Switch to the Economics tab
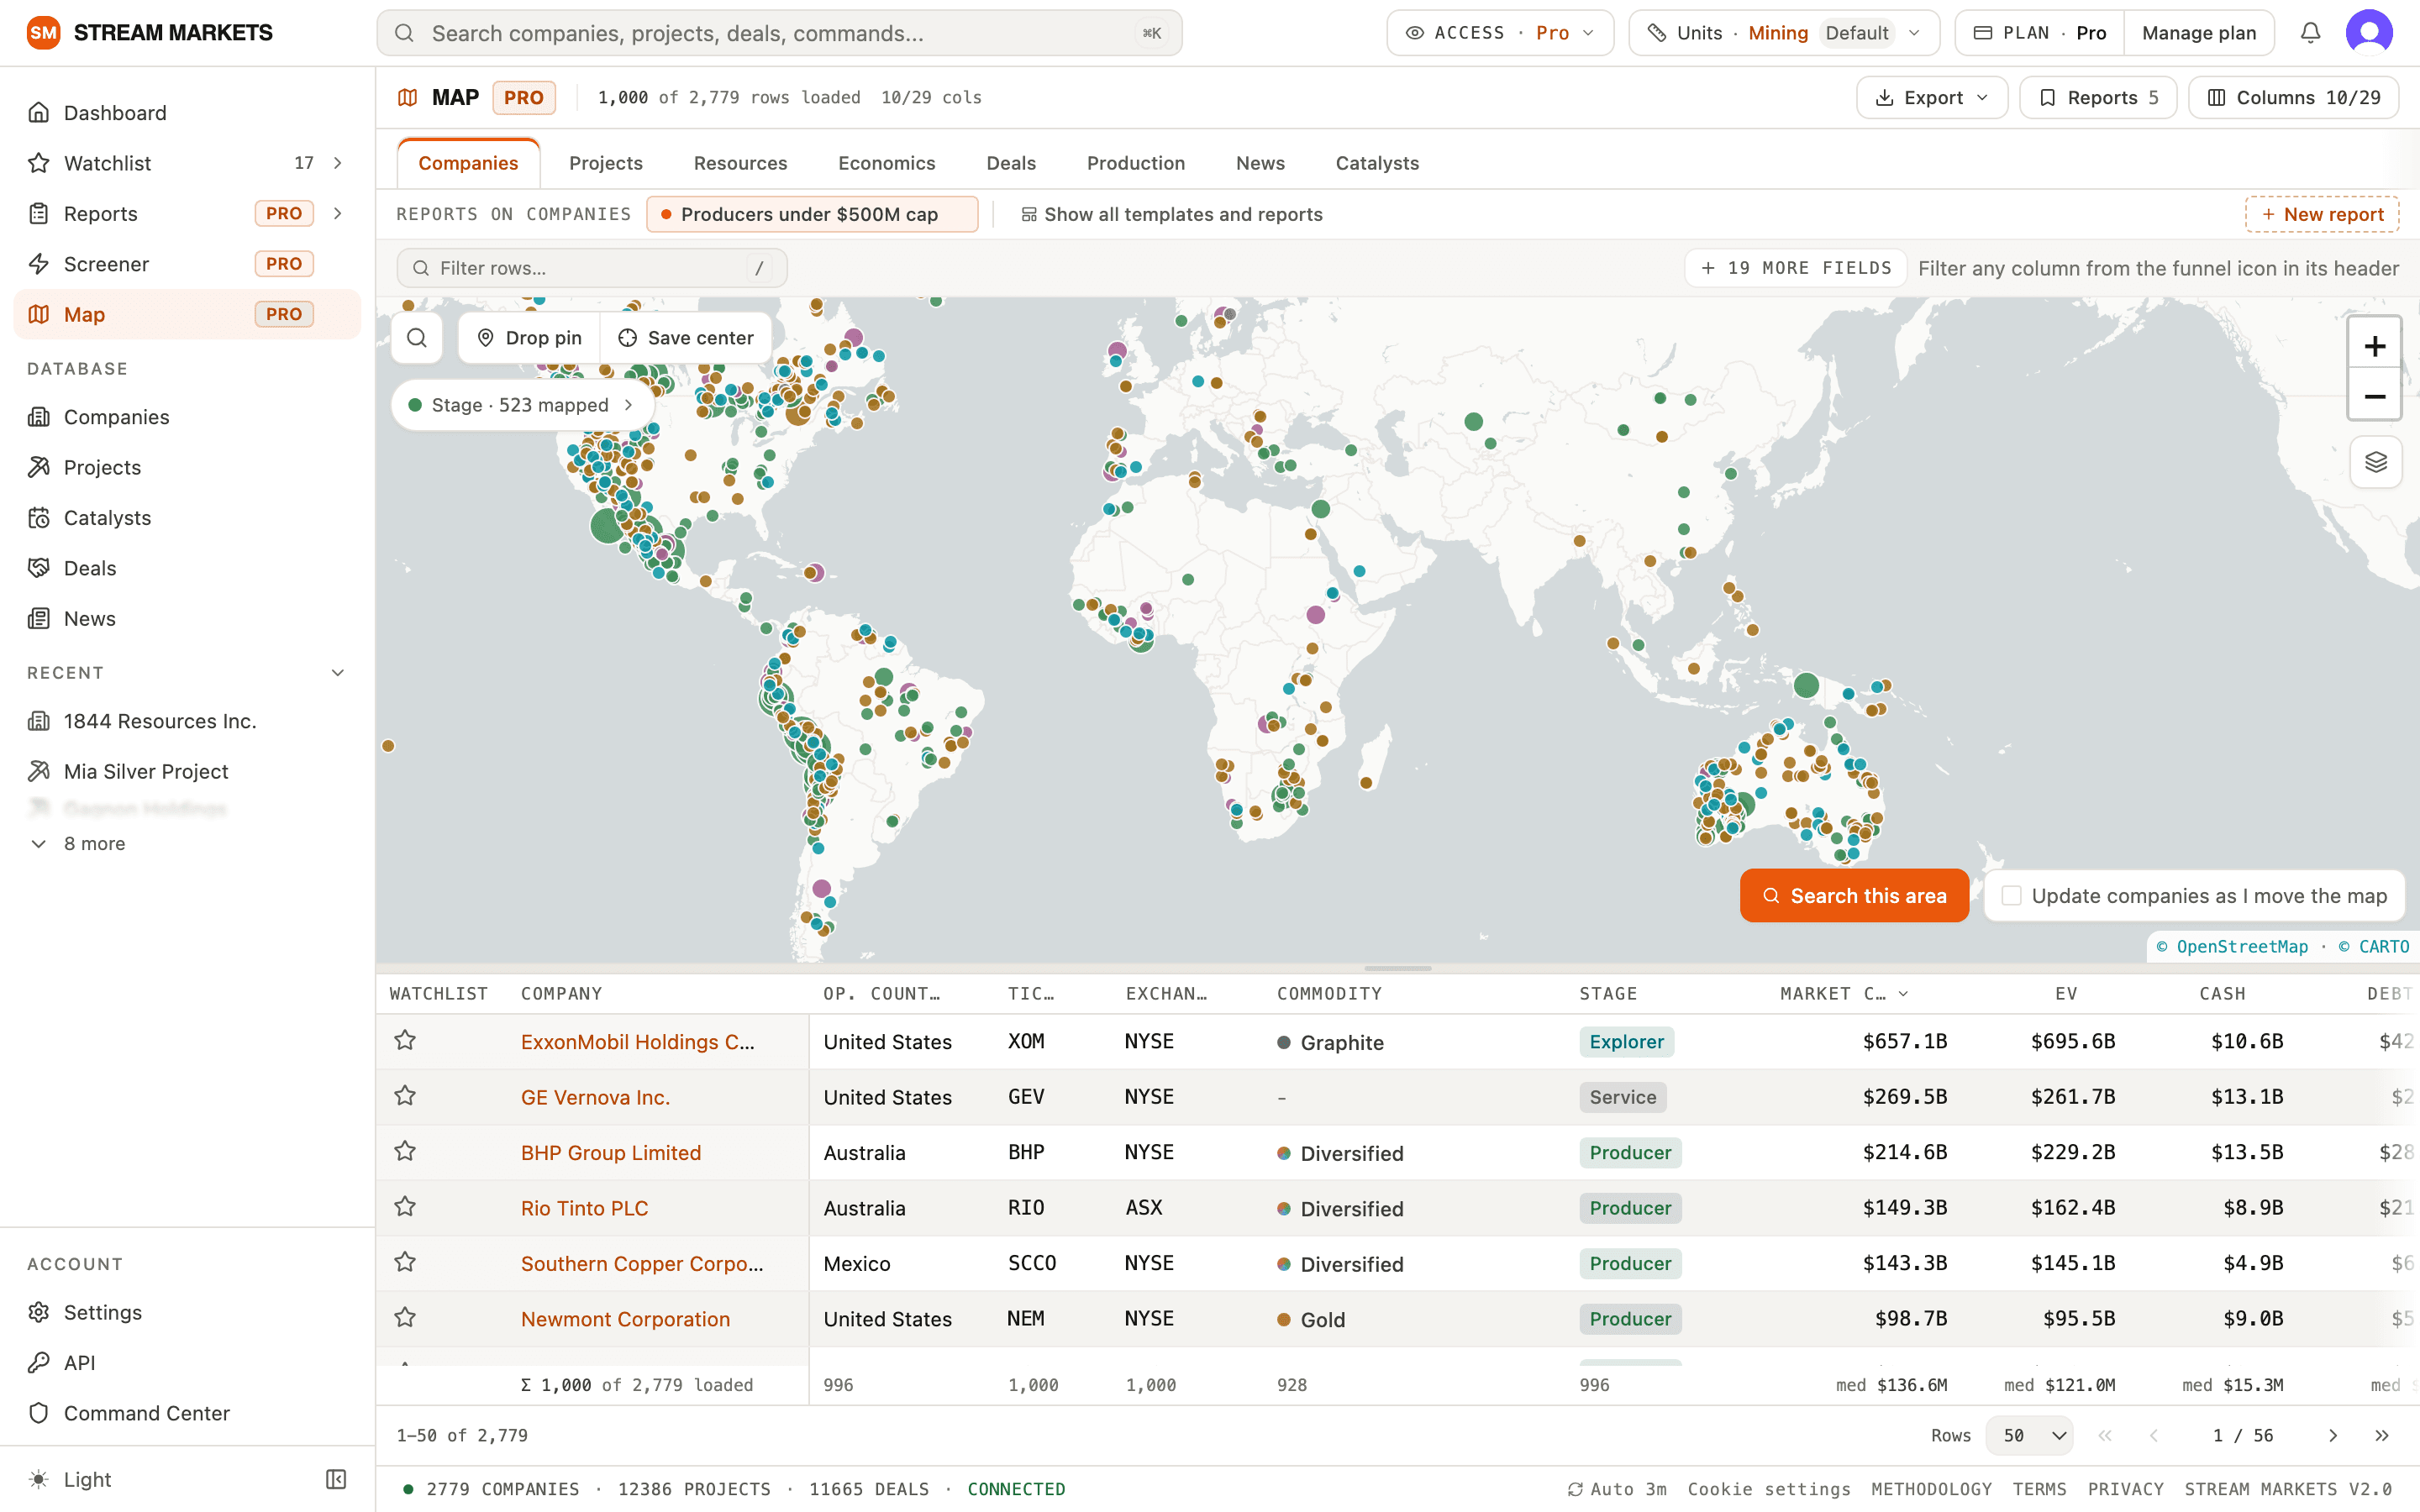2420x1512 pixels. click(886, 163)
